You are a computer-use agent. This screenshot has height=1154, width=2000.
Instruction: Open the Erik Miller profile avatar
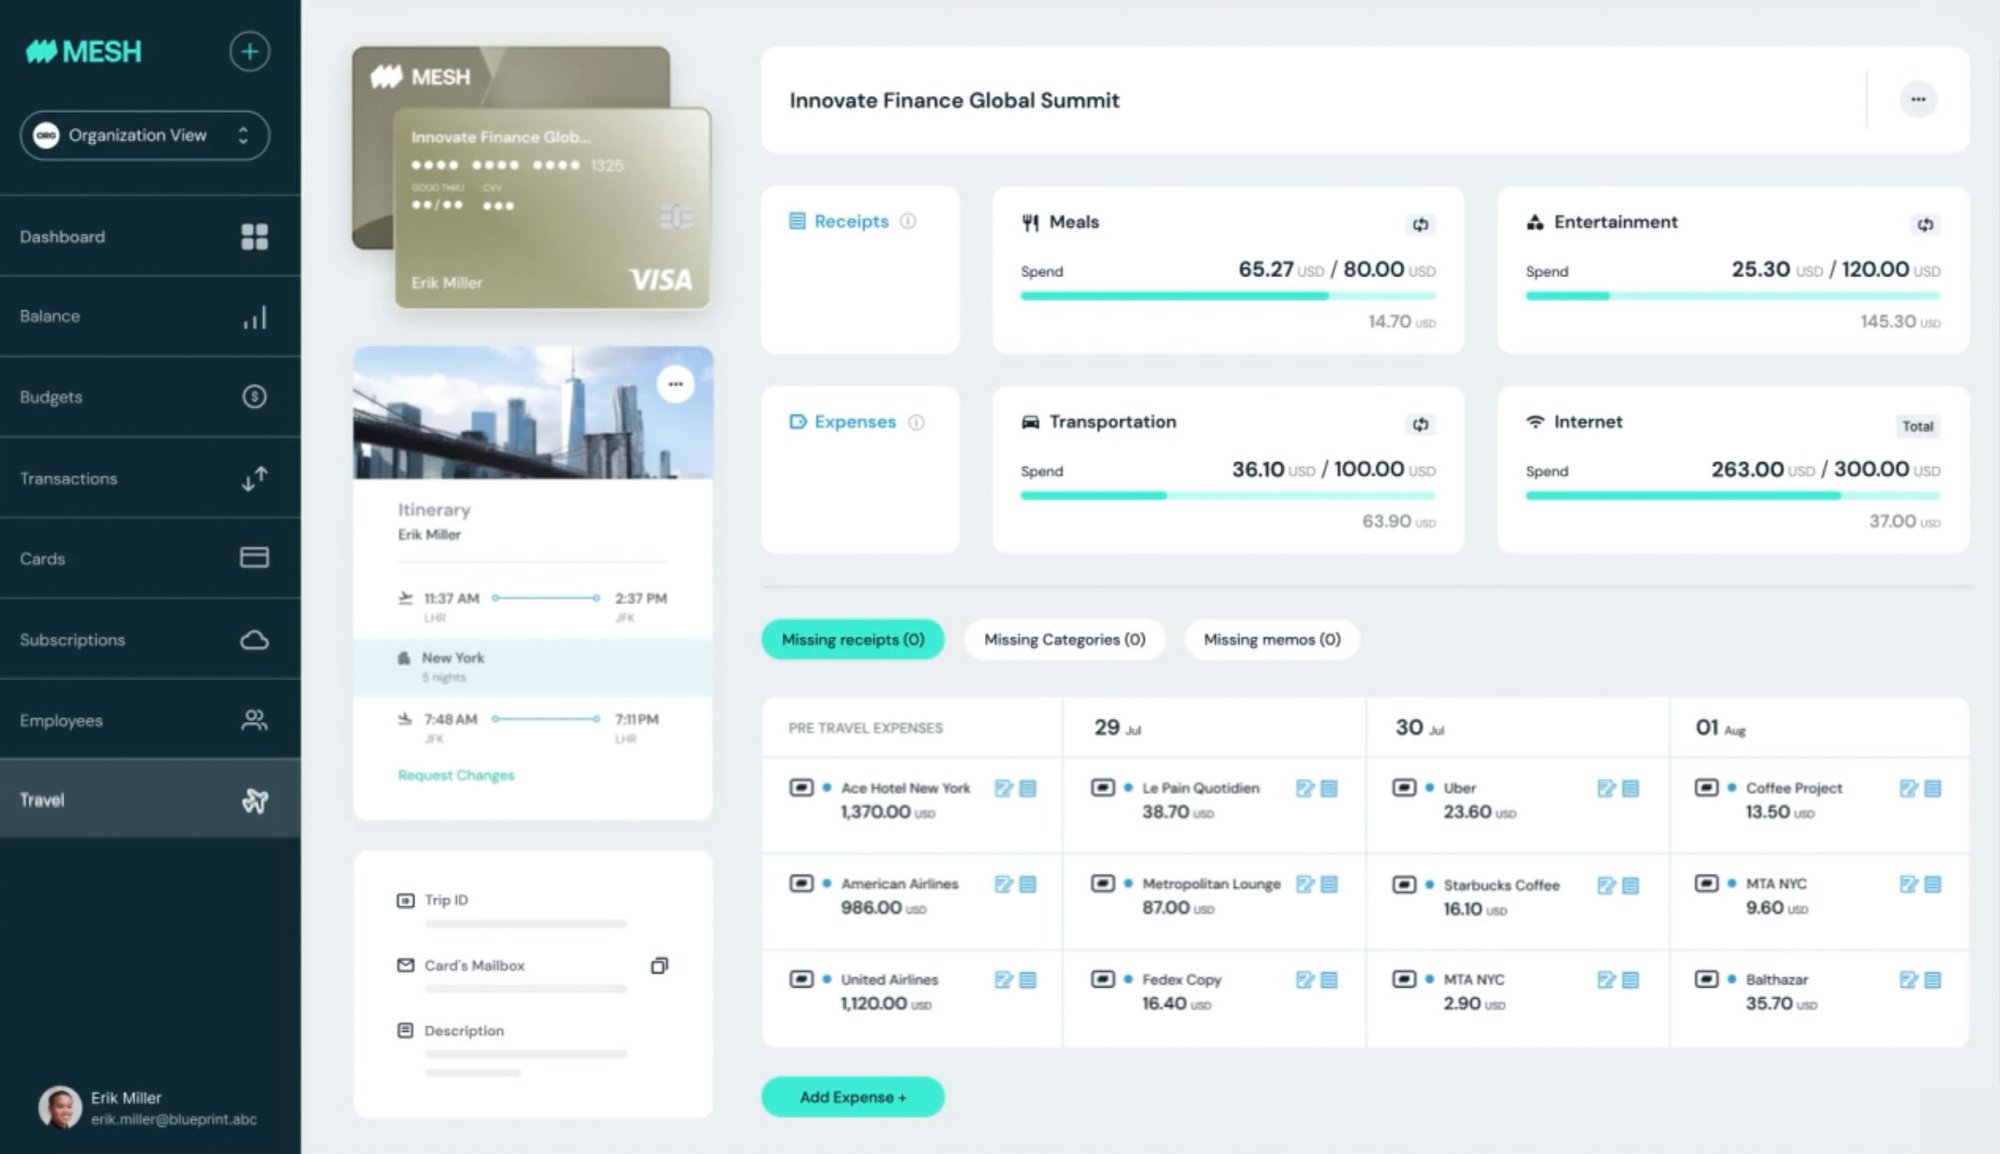click(x=60, y=1108)
